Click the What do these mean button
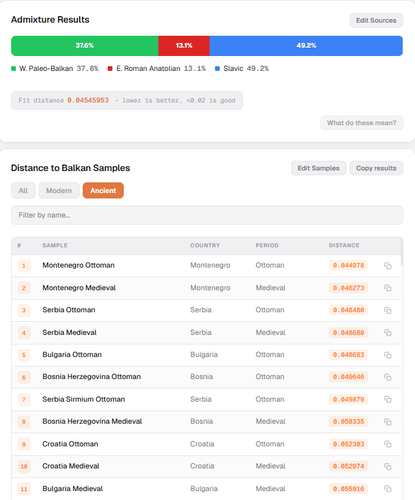415x500 pixels. (x=362, y=123)
